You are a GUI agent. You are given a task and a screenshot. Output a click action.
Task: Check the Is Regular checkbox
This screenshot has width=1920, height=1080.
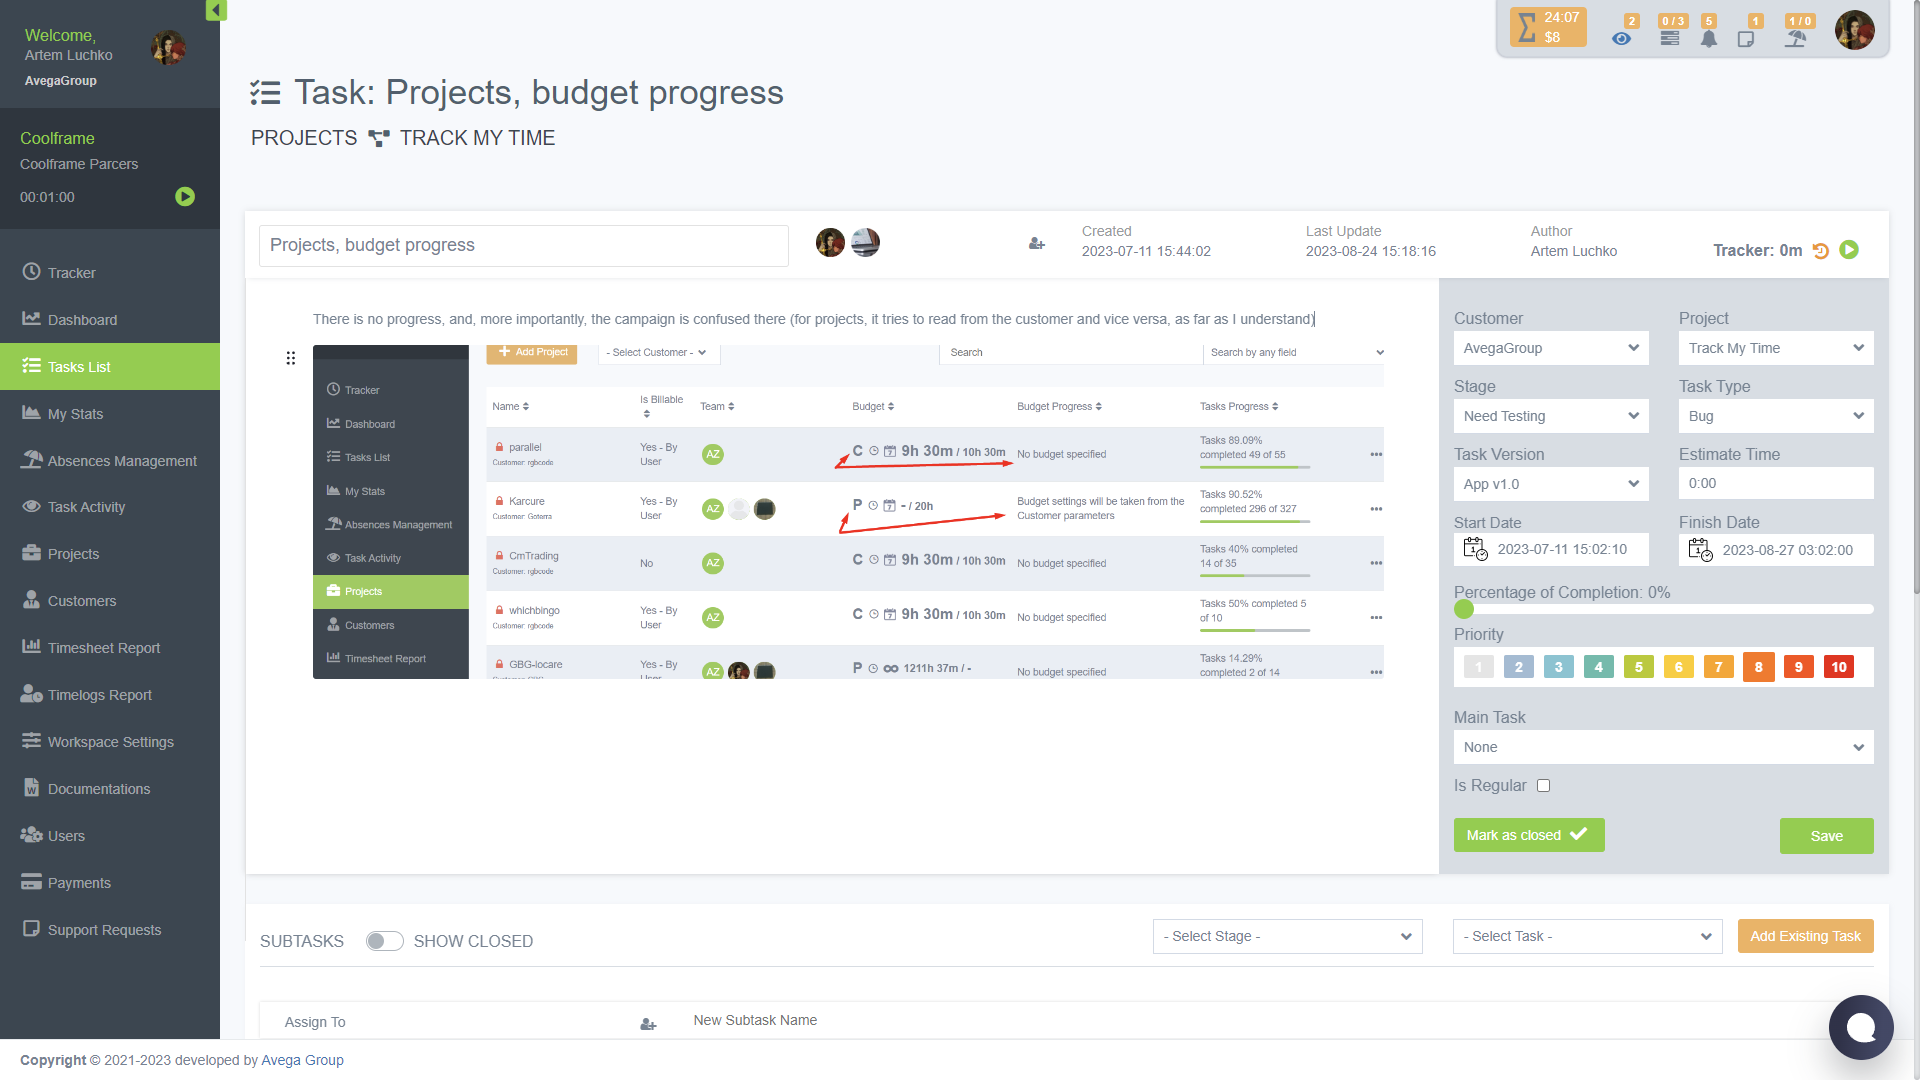tap(1543, 786)
